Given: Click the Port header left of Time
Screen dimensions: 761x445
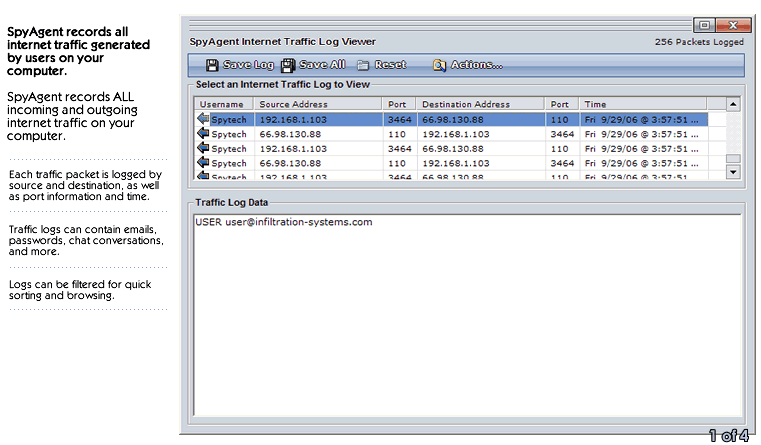Looking at the screenshot, I should coord(561,104).
